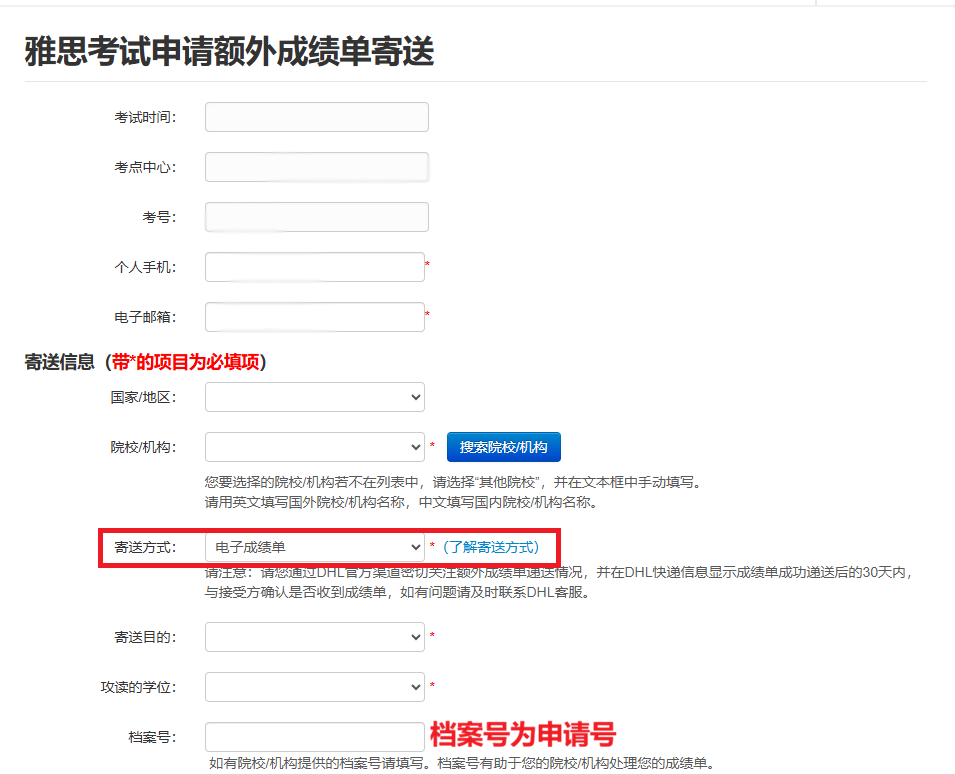This screenshot has height=774, width=955.
Task: Focus the 电子邮箱 email field
Action: pos(314,317)
